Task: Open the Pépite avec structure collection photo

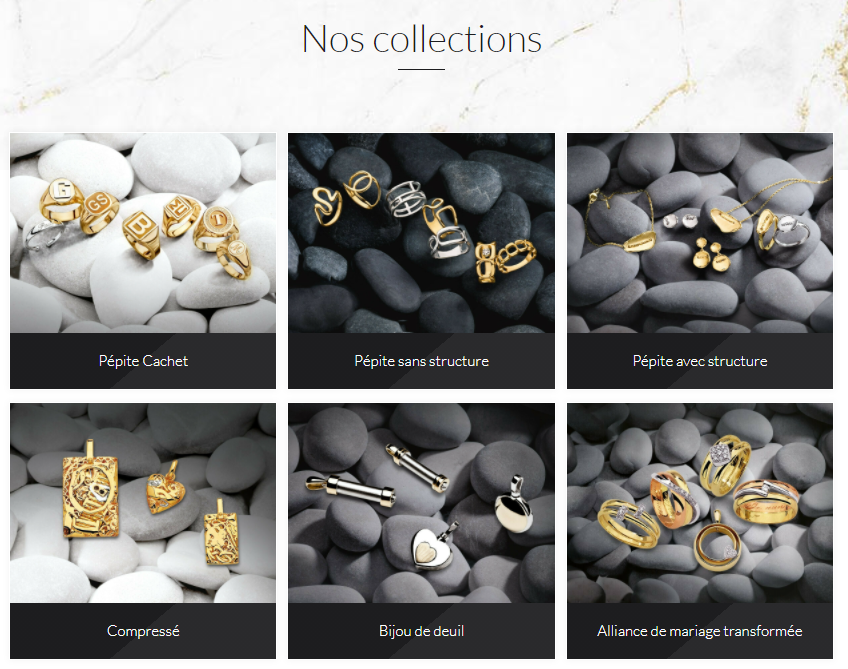Action: 700,233
